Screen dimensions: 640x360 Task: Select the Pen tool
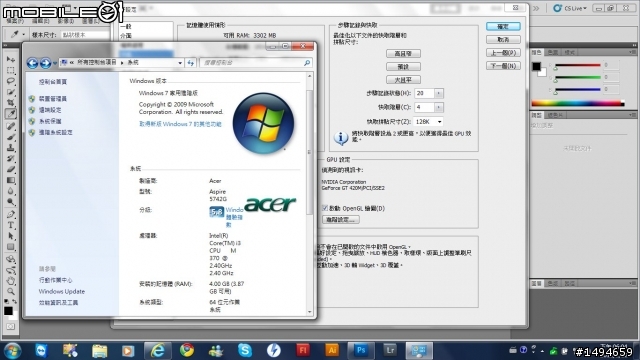click(x=11, y=214)
